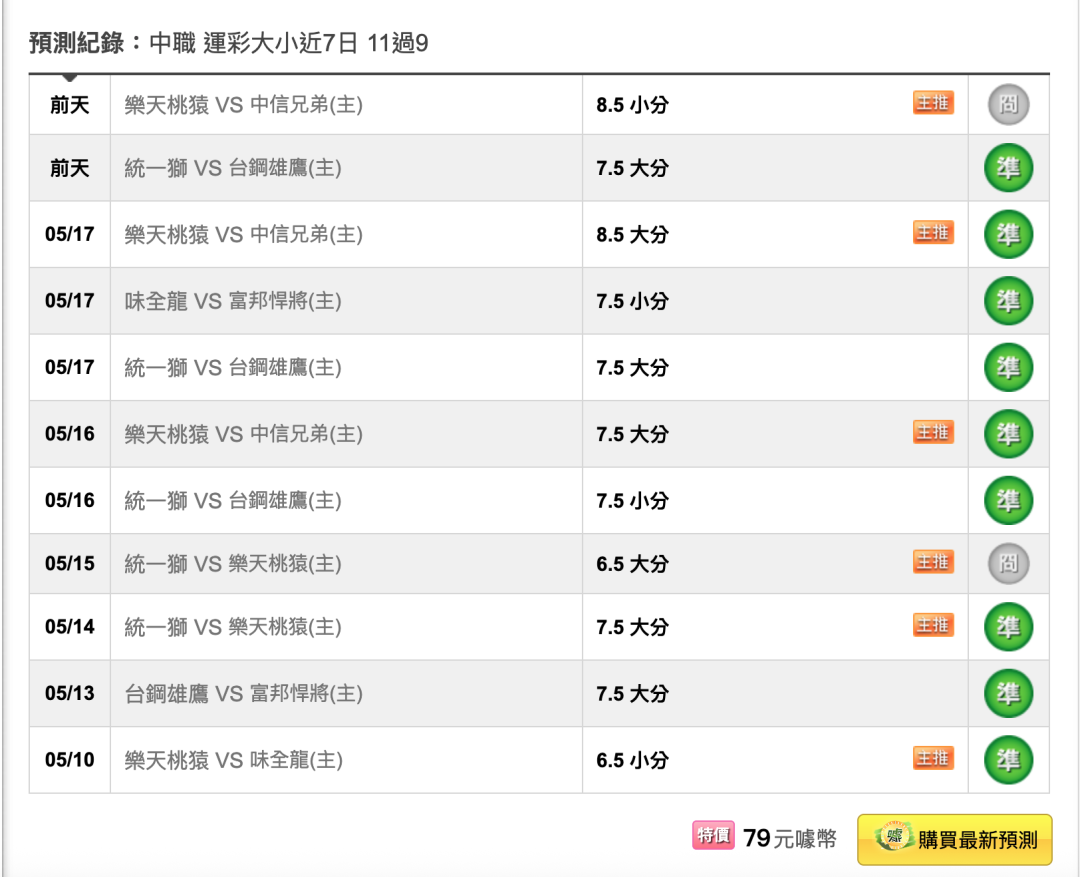
Task: Click the grey status icon in the 05/15 row
Action: (x=1008, y=564)
